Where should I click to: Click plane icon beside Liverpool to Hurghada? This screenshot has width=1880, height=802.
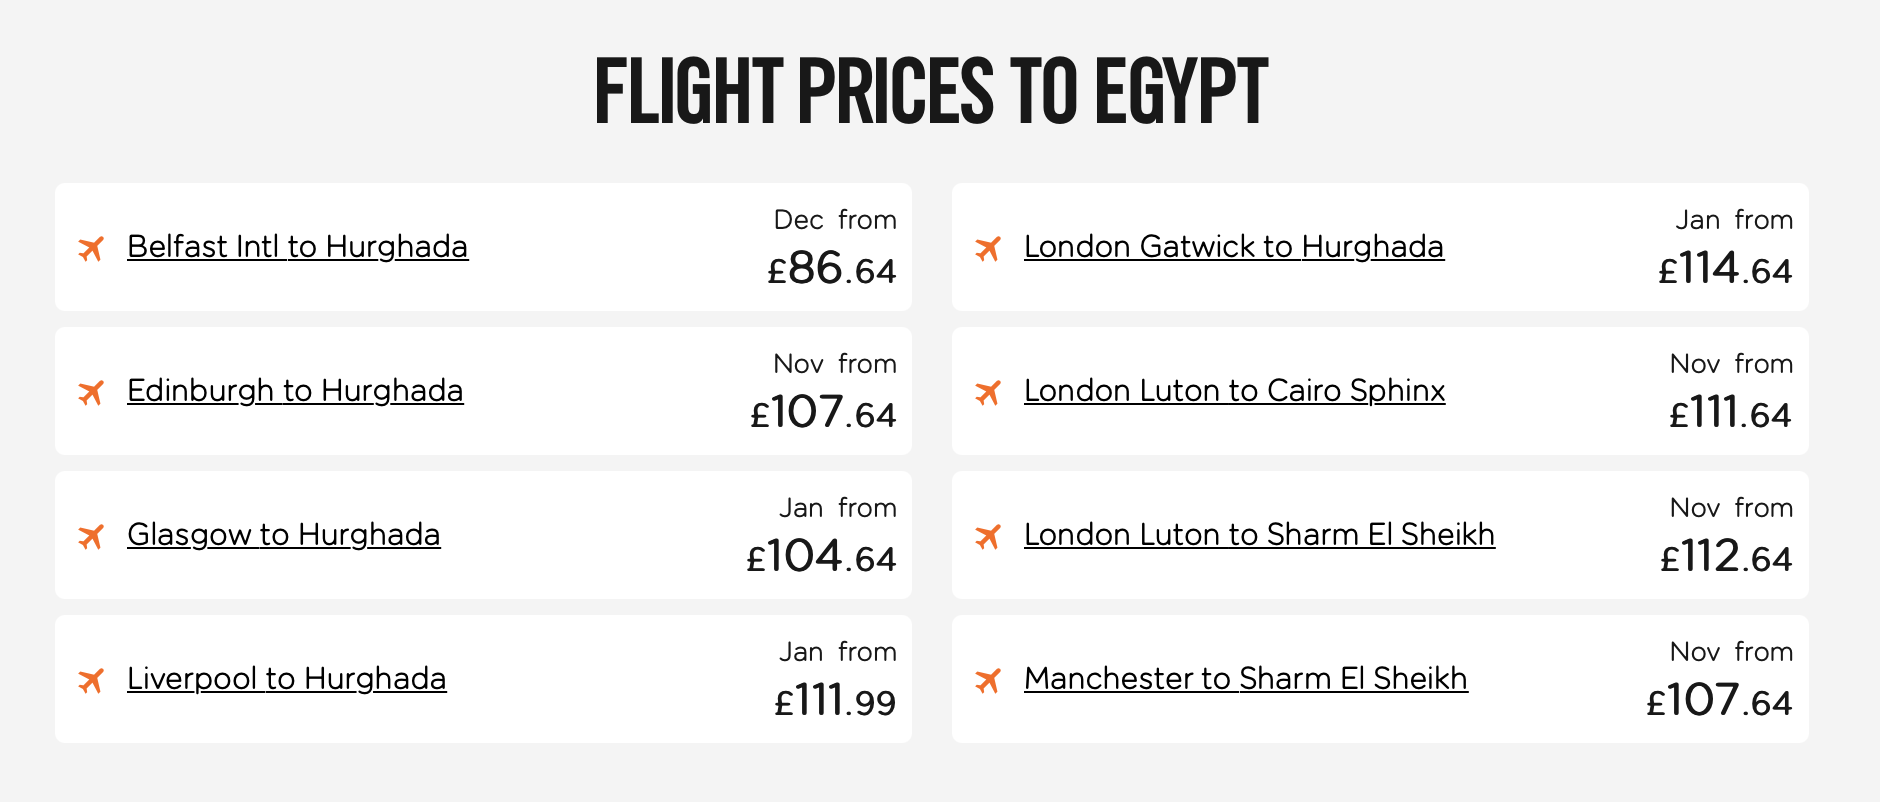(91, 680)
